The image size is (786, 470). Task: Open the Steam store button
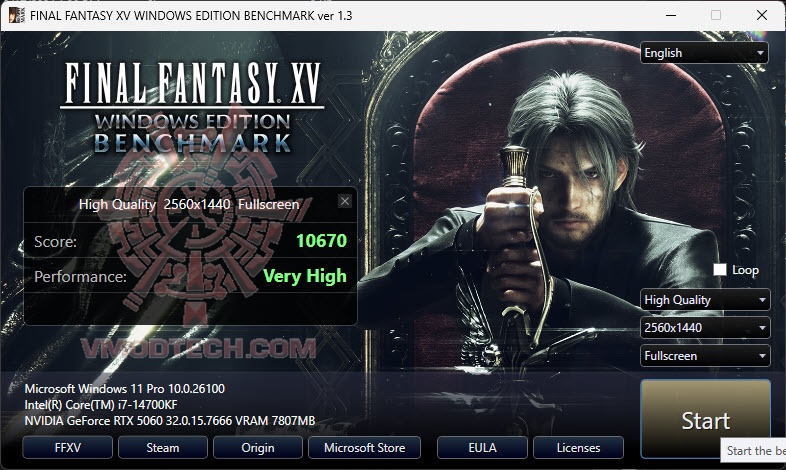(163, 447)
